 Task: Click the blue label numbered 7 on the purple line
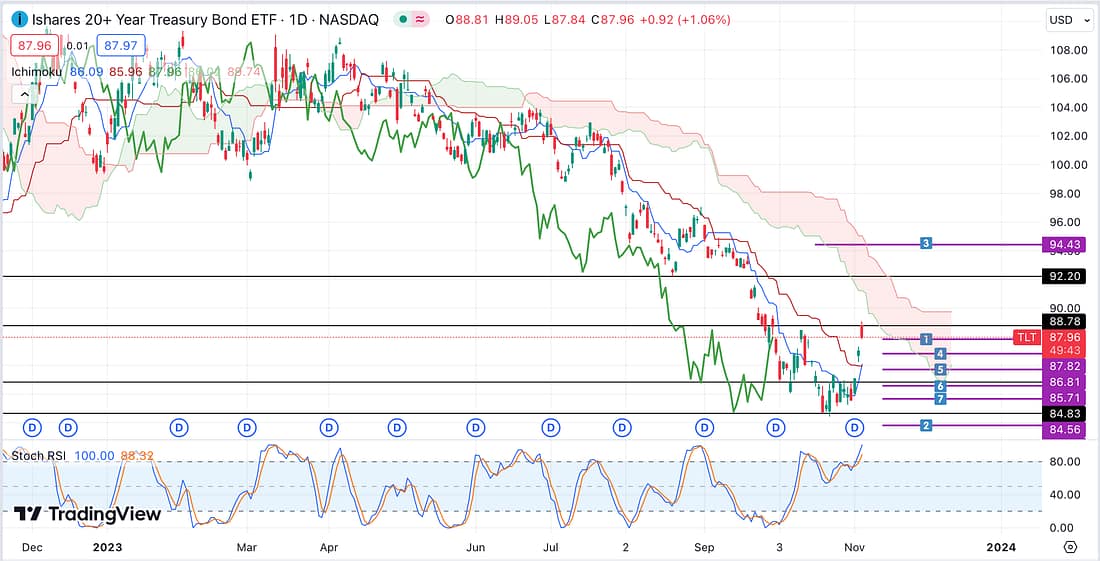tap(940, 399)
